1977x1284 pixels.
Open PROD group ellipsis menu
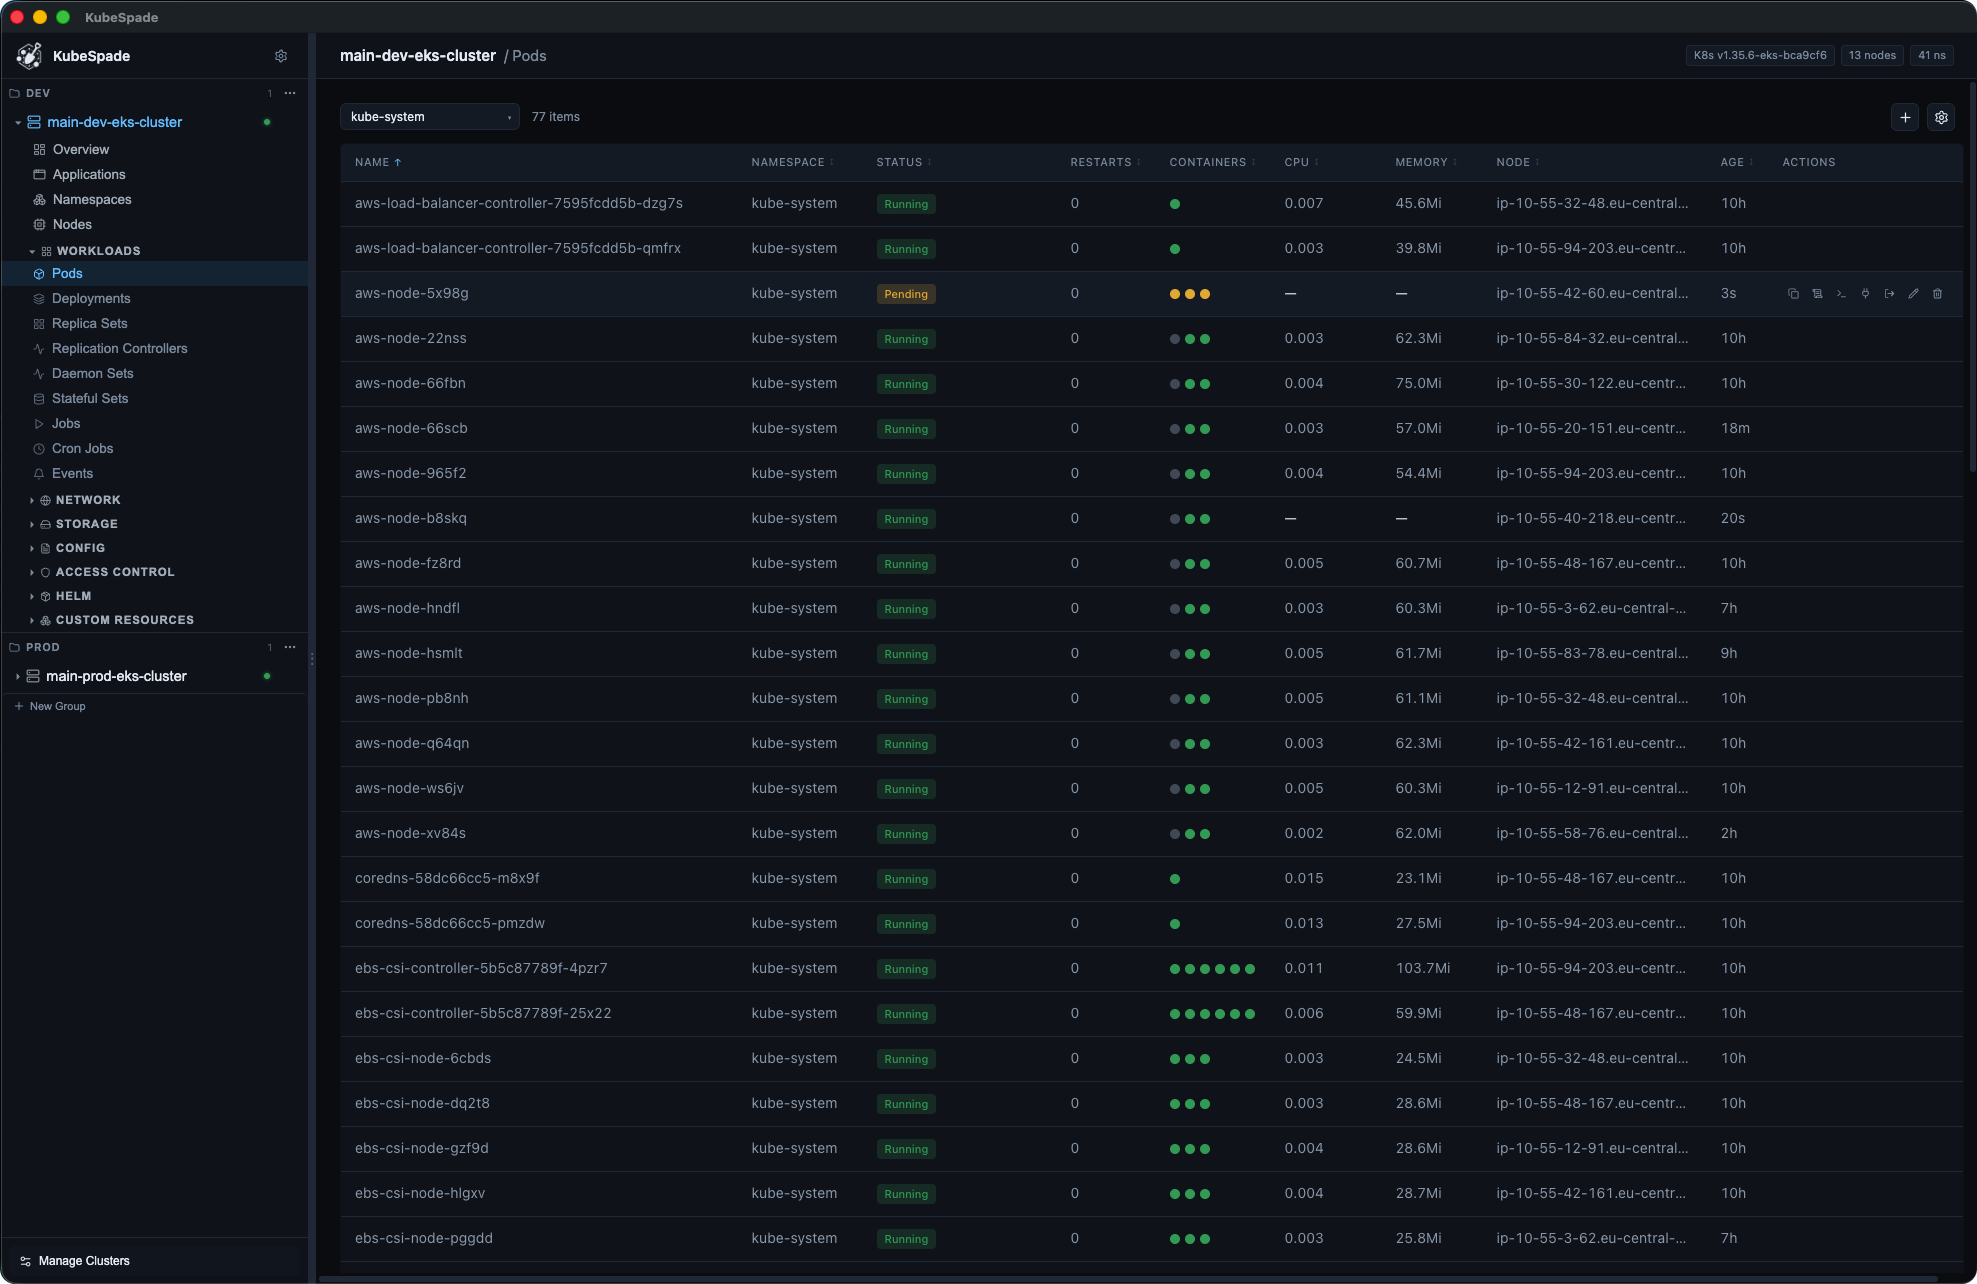(290, 647)
